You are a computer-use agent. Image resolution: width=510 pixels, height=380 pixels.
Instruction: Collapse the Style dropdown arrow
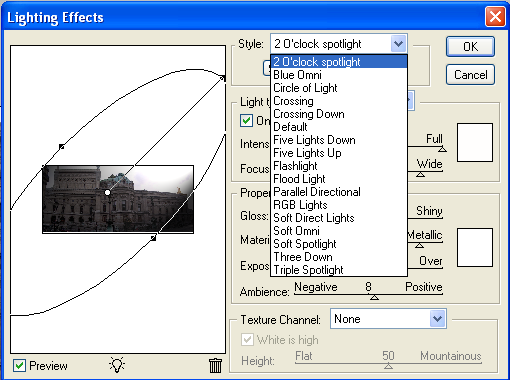point(398,44)
